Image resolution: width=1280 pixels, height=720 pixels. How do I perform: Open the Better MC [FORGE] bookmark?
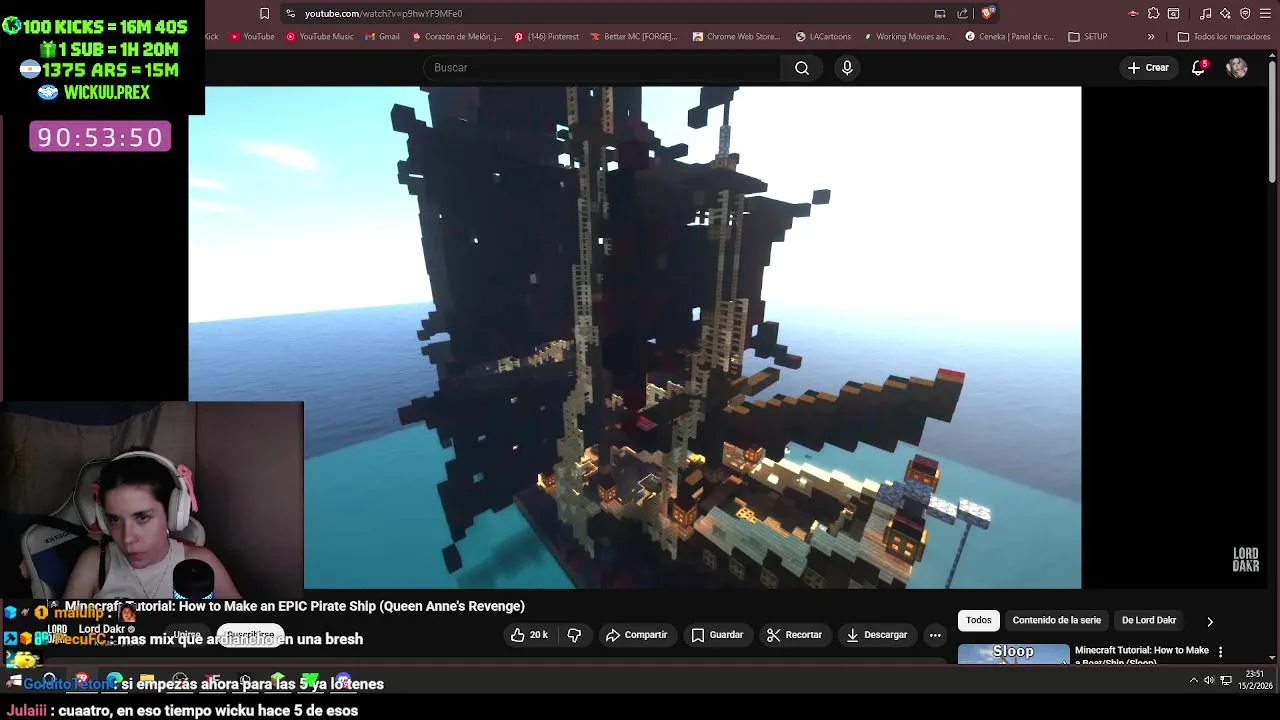point(634,37)
